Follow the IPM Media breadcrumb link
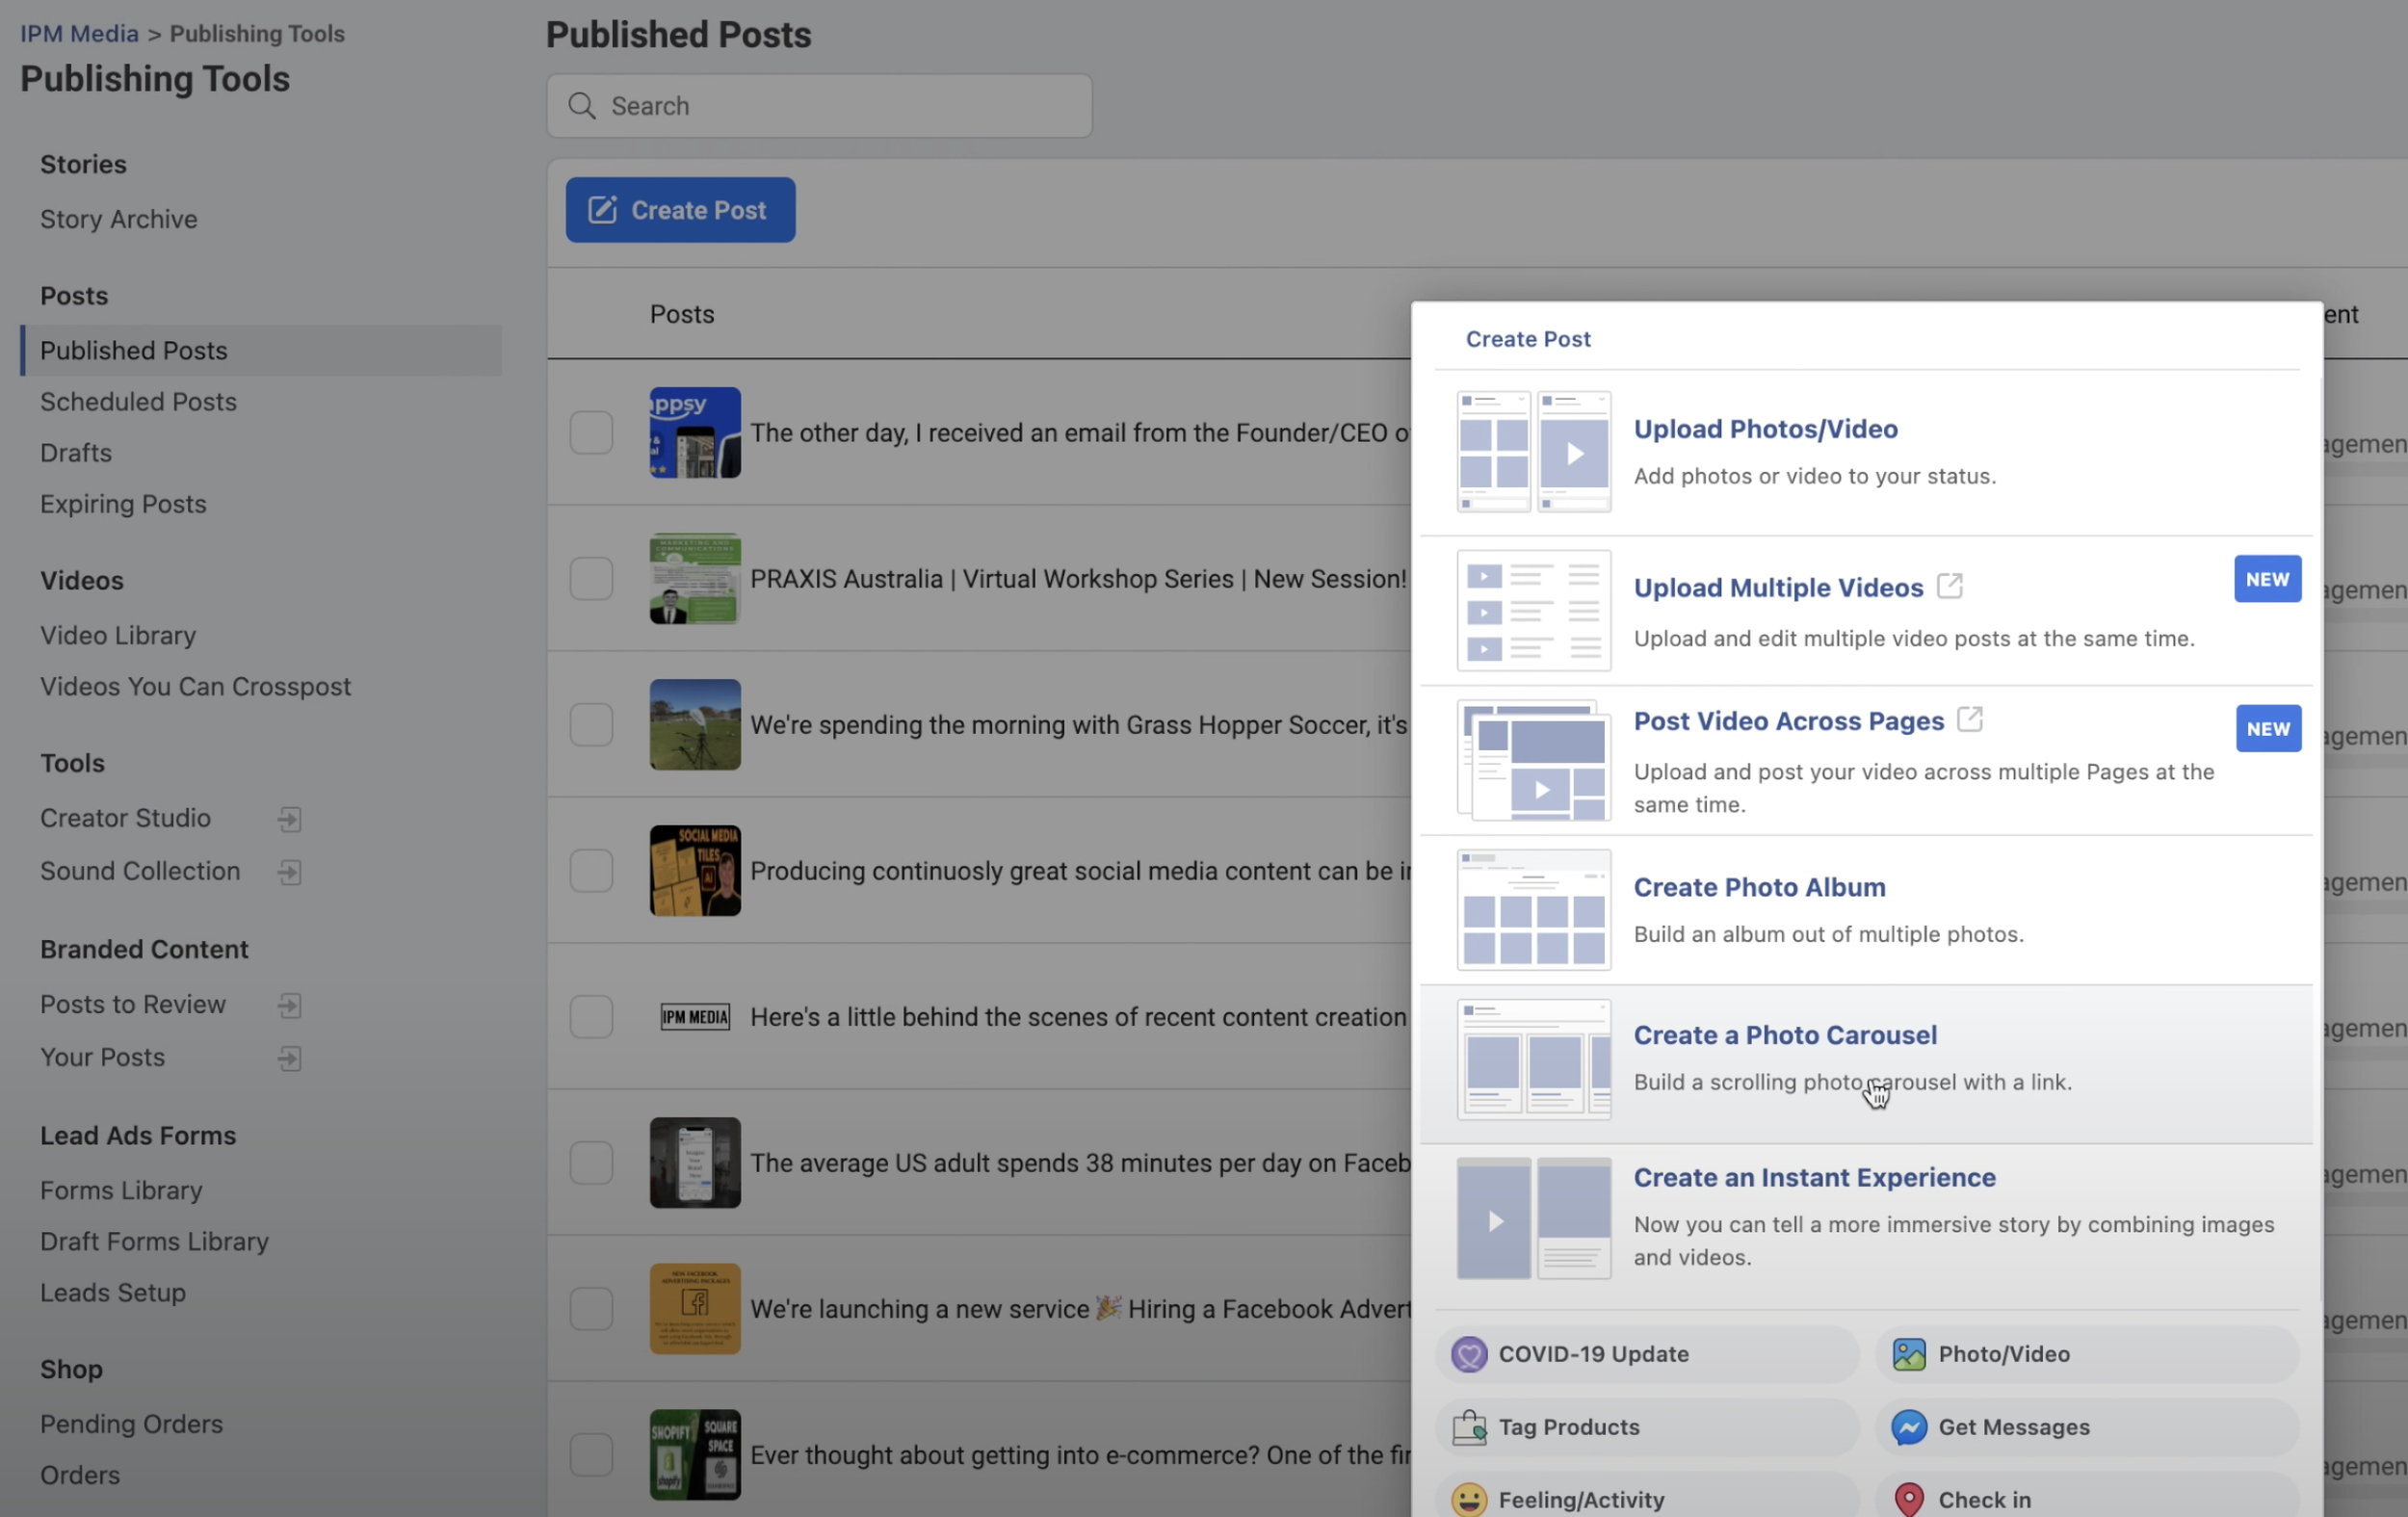The width and height of the screenshot is (2408, 1517). pos(79,33)
